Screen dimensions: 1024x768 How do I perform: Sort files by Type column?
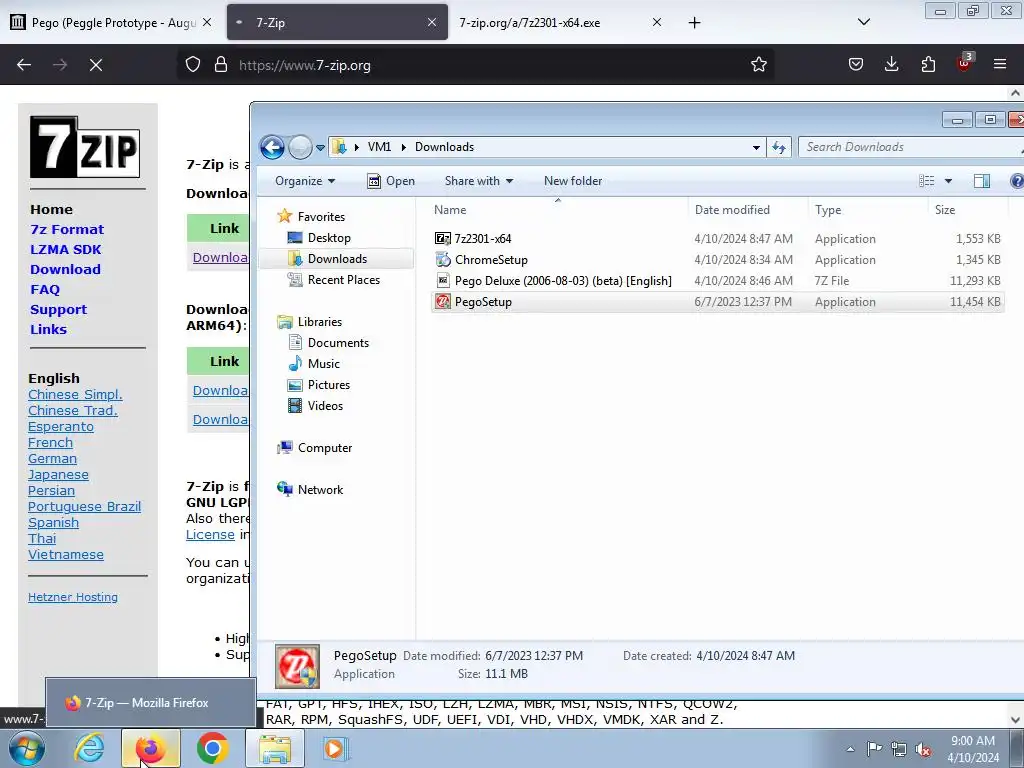(x=867, y=210)
